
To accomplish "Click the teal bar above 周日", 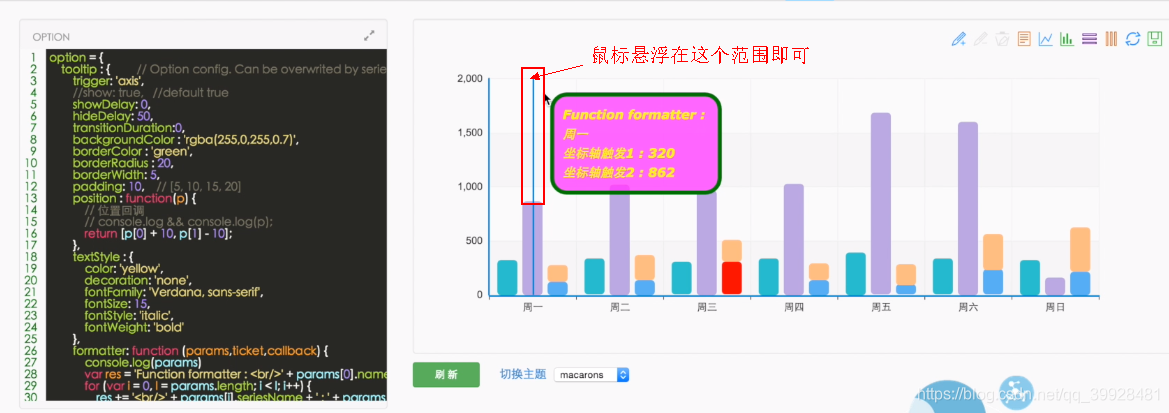I will click(1030, 277).
